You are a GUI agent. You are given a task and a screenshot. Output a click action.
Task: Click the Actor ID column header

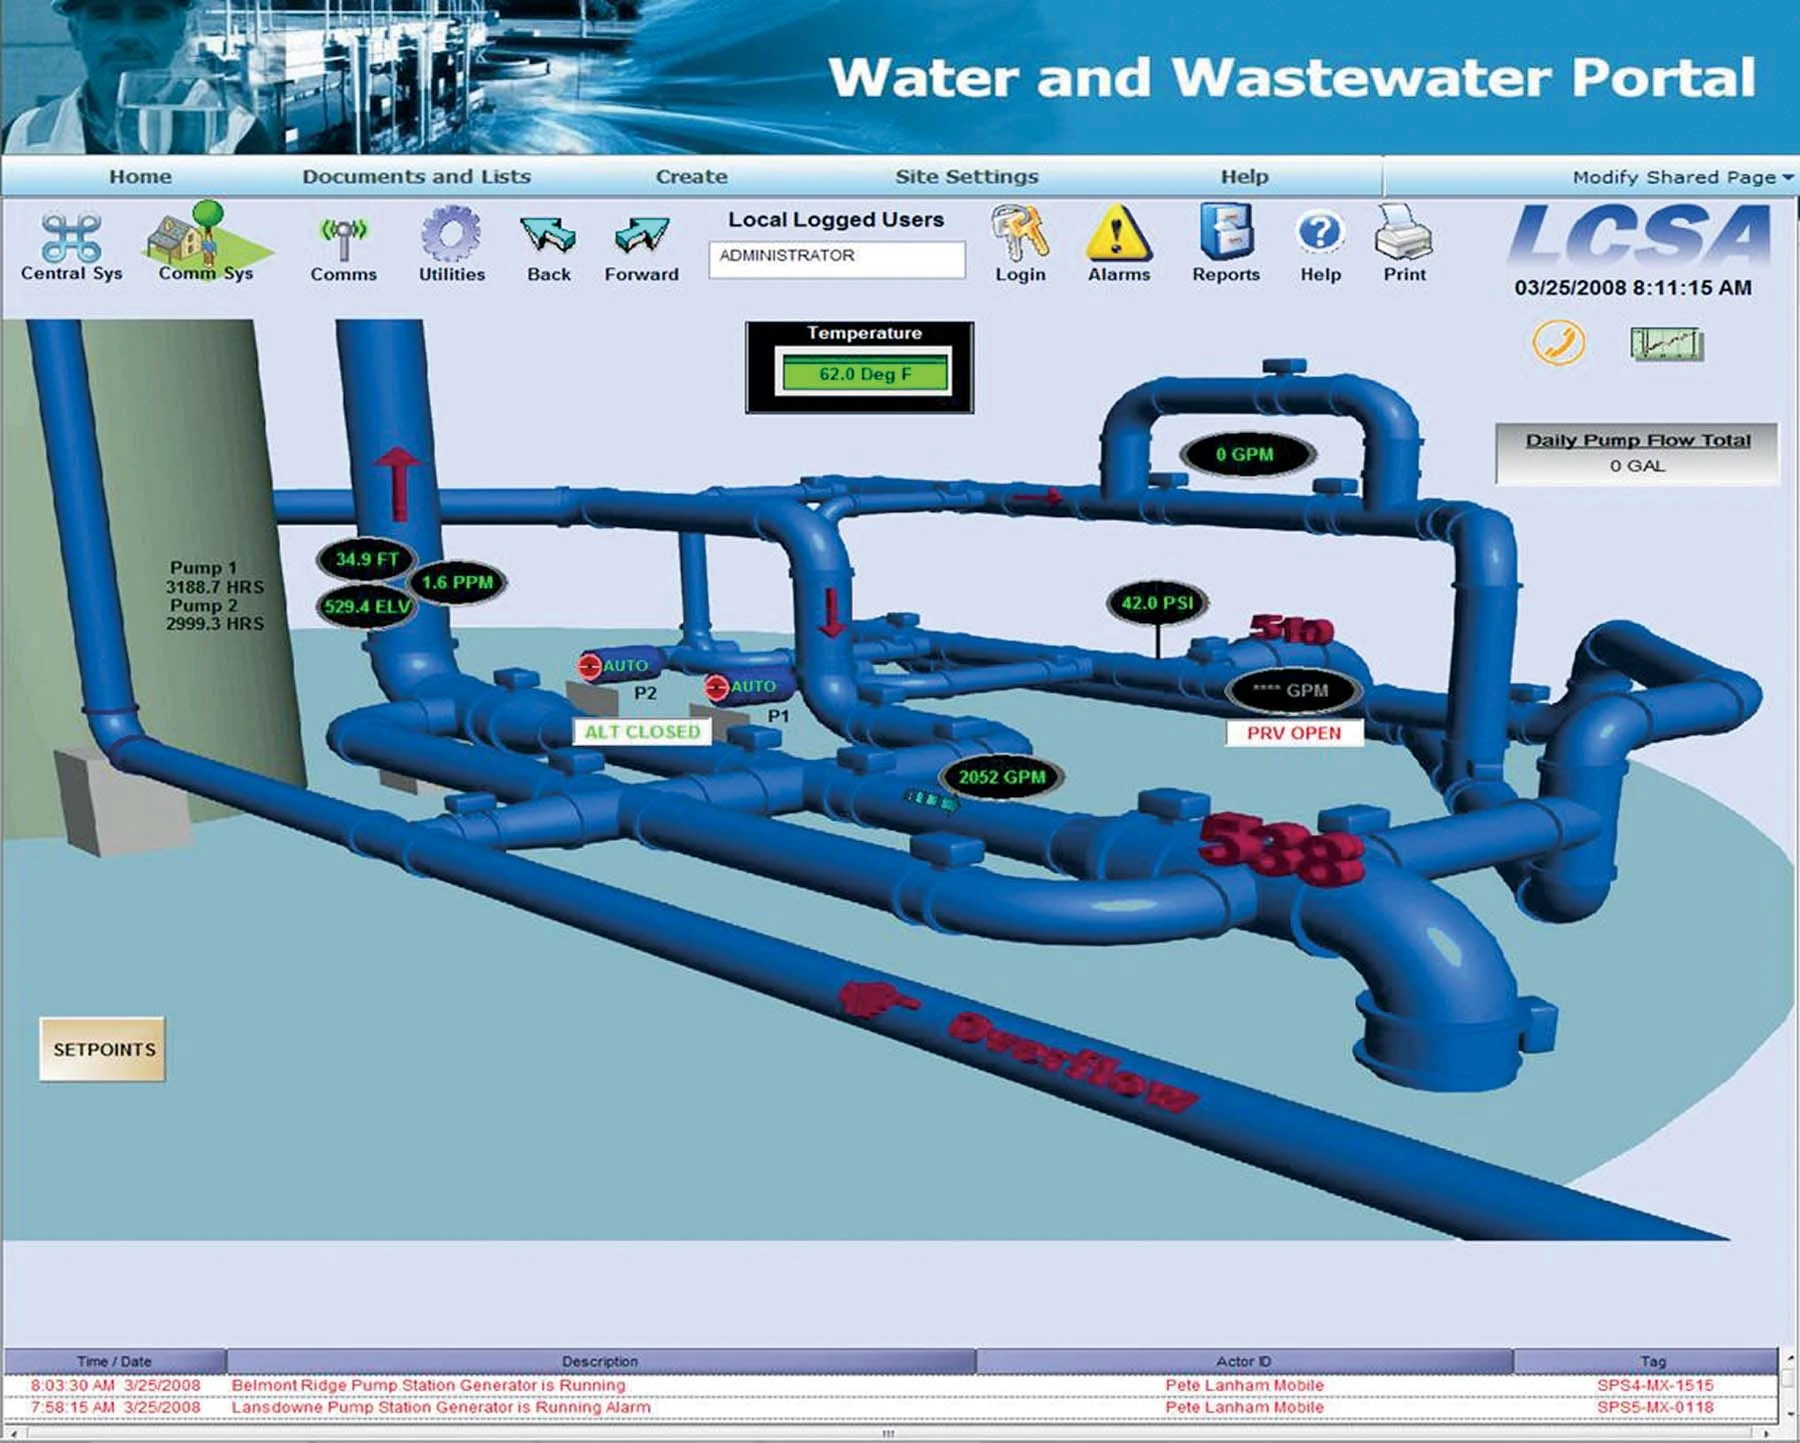coord(1244,1361)
